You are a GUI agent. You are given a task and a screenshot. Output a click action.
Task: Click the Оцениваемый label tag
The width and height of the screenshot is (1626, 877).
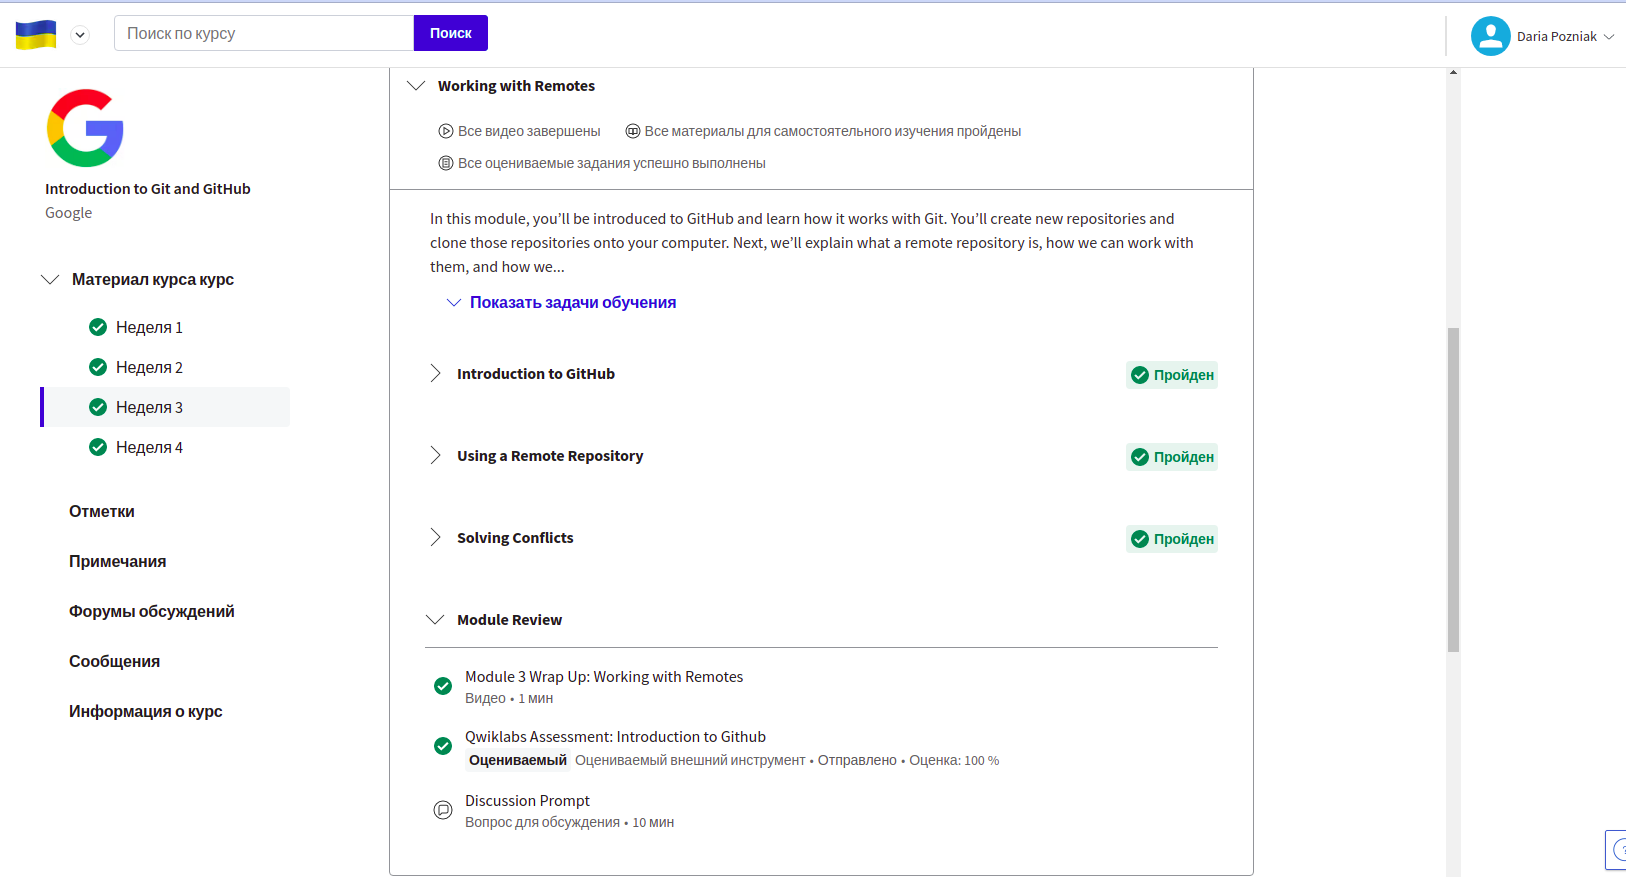518,761
